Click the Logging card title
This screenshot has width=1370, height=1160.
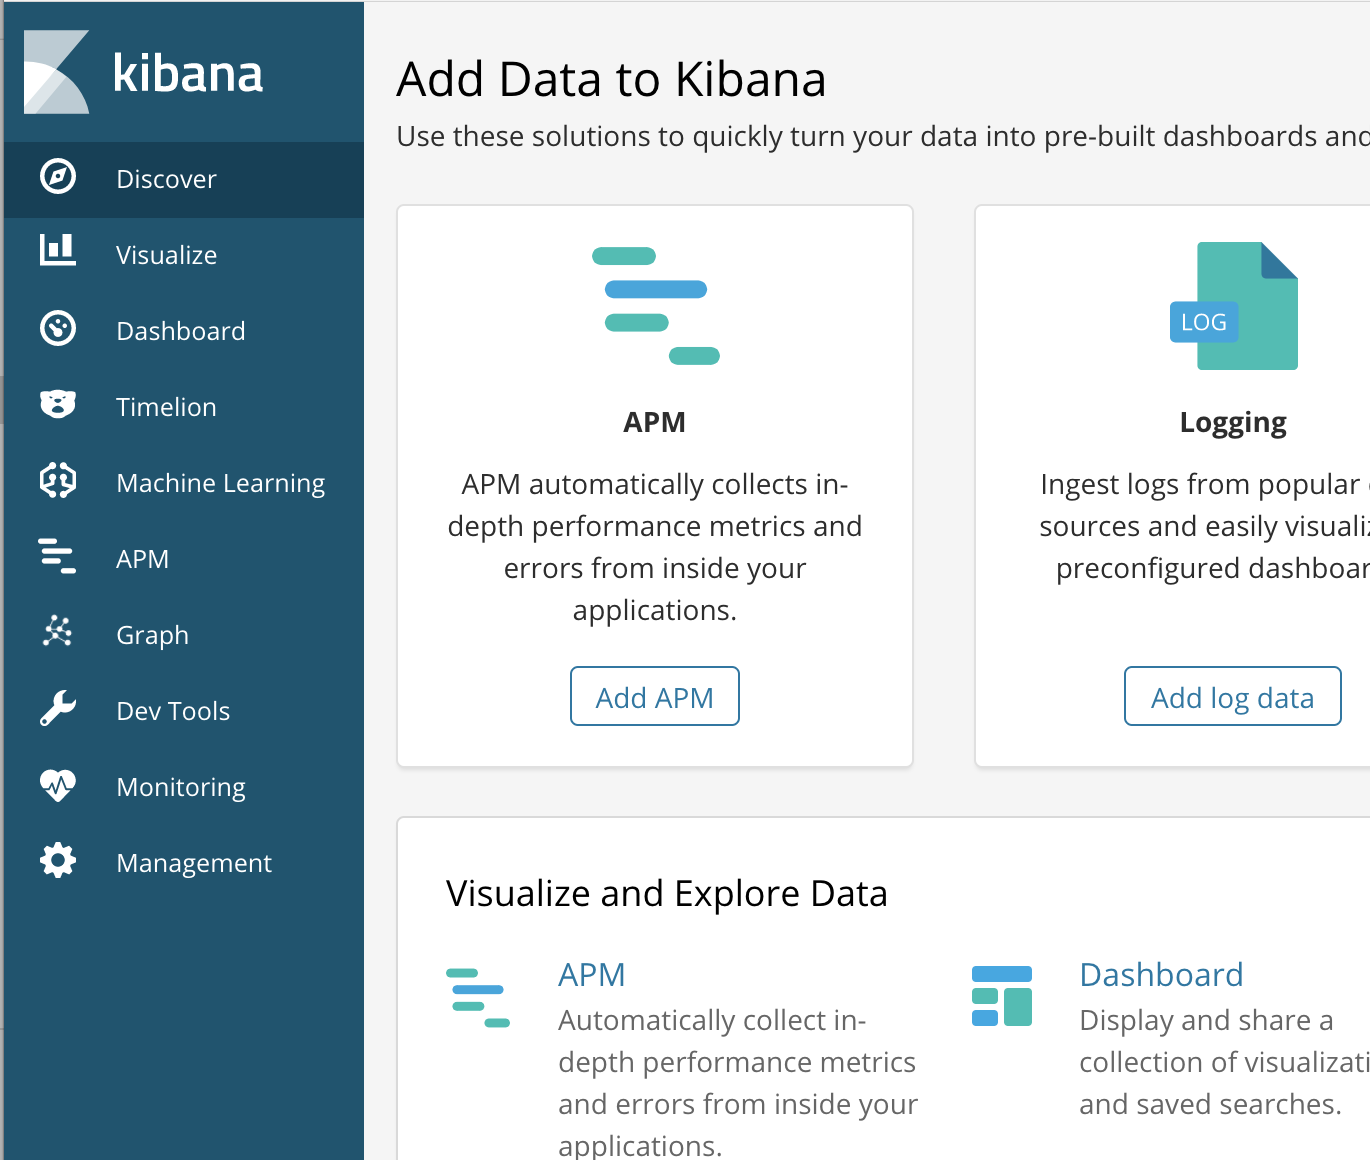click(x=1233, y=423)
